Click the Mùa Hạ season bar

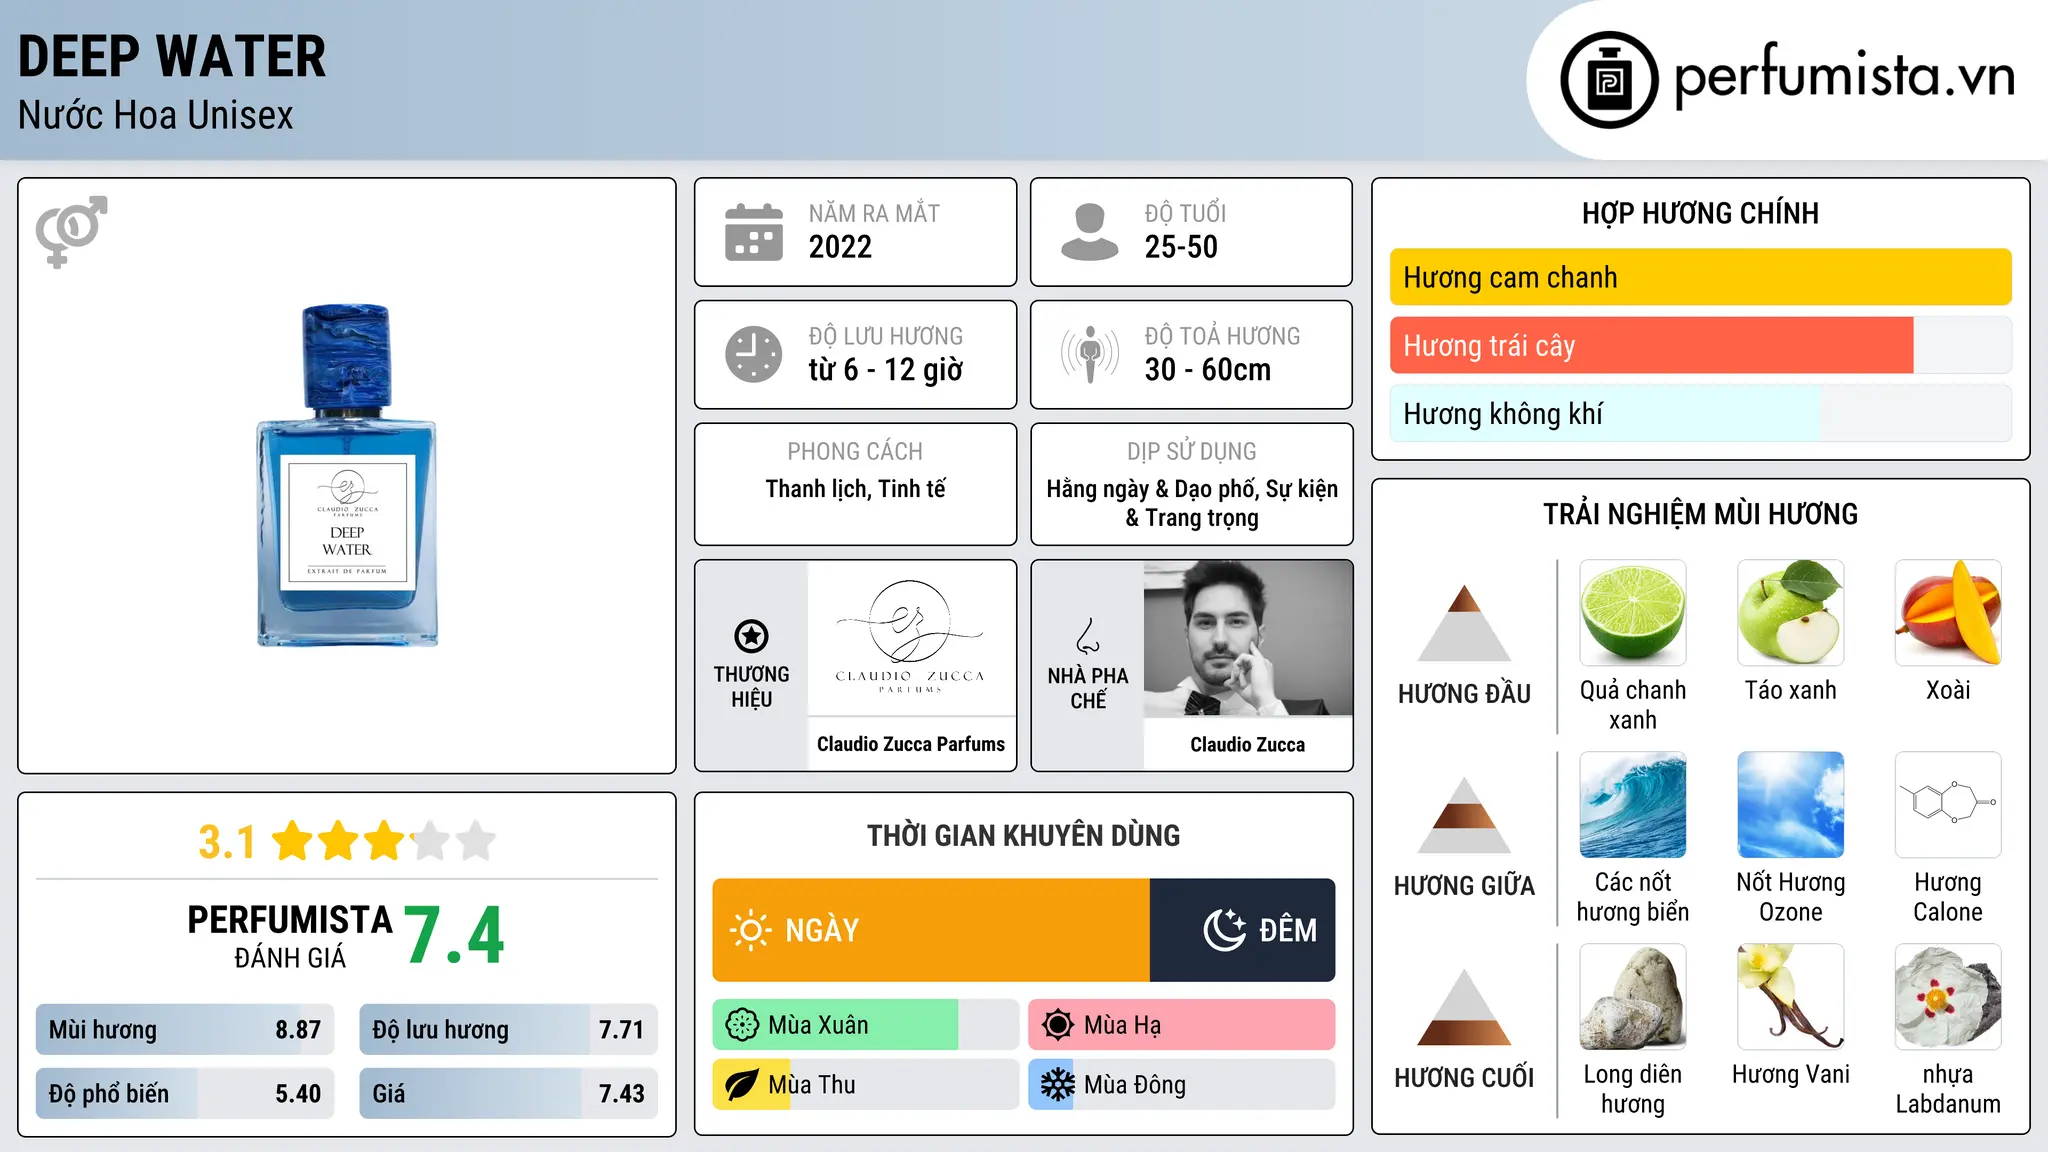coord(1182,1025)
